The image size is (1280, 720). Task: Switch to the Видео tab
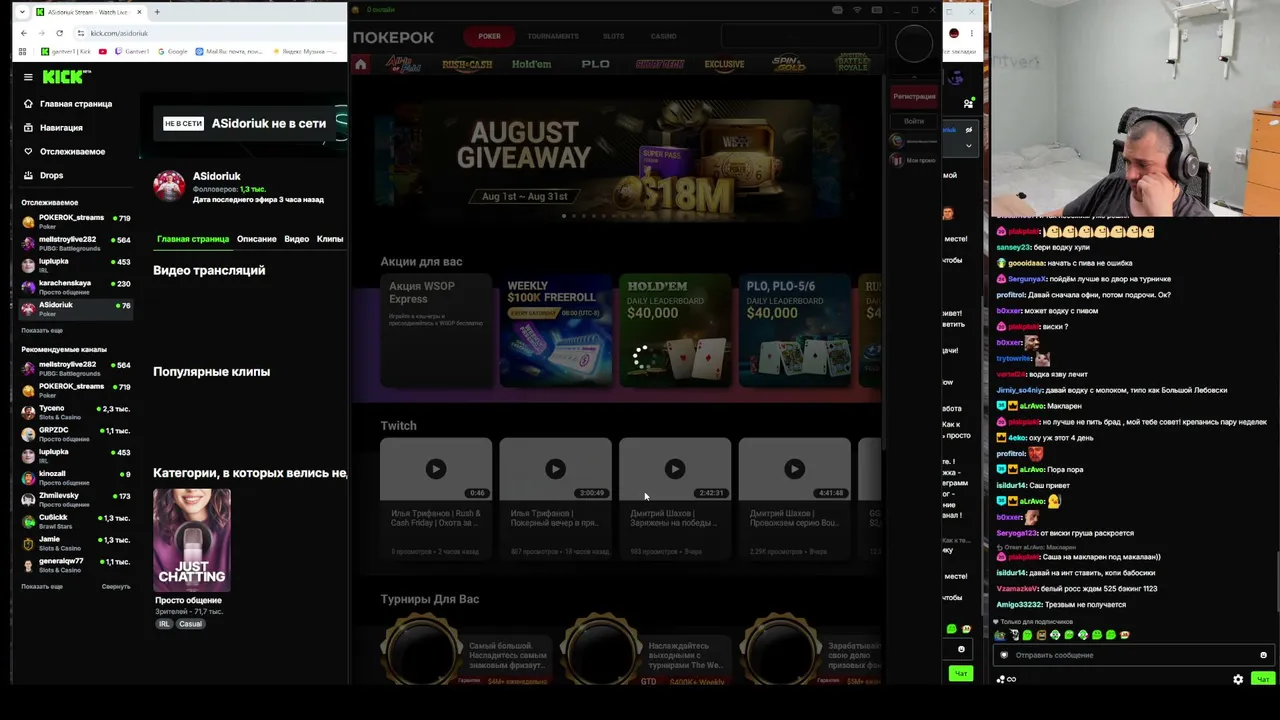pyautogui.click(x=297, y=239)
